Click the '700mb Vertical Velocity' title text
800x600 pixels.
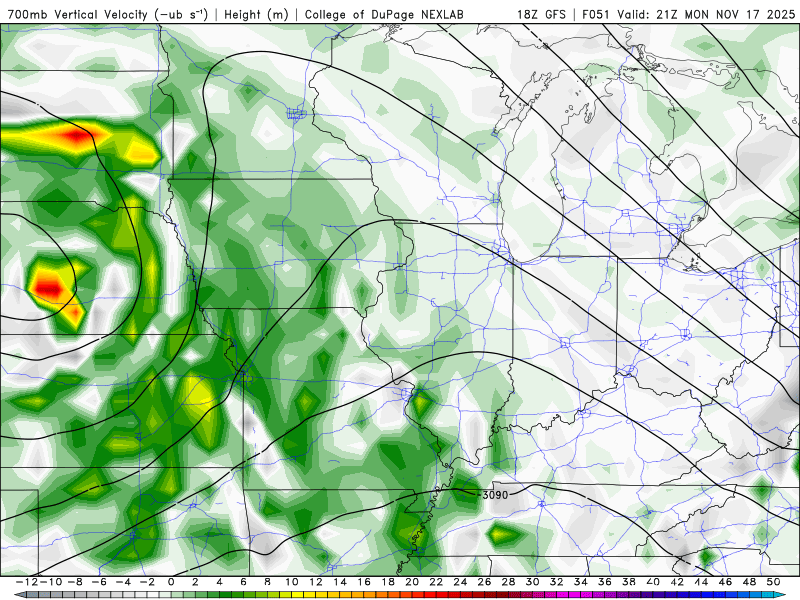point(78,14)
